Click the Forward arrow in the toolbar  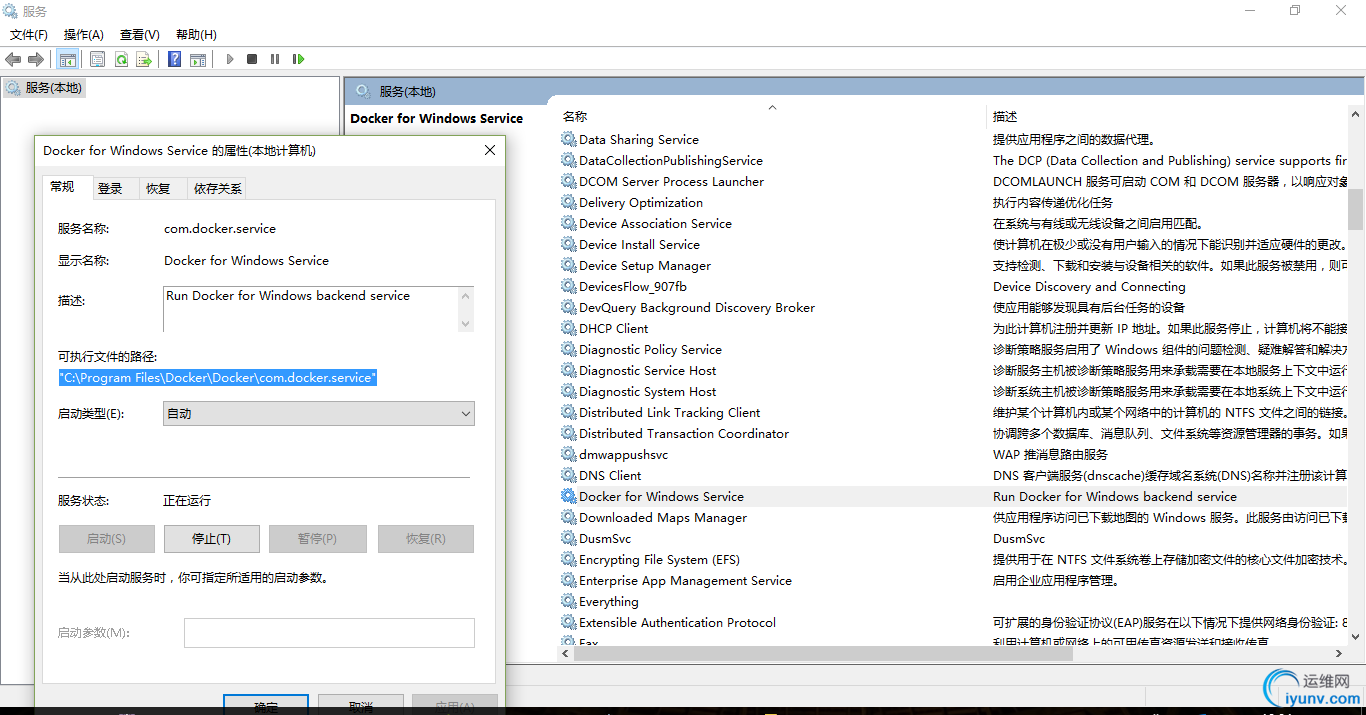click(36, 59)
